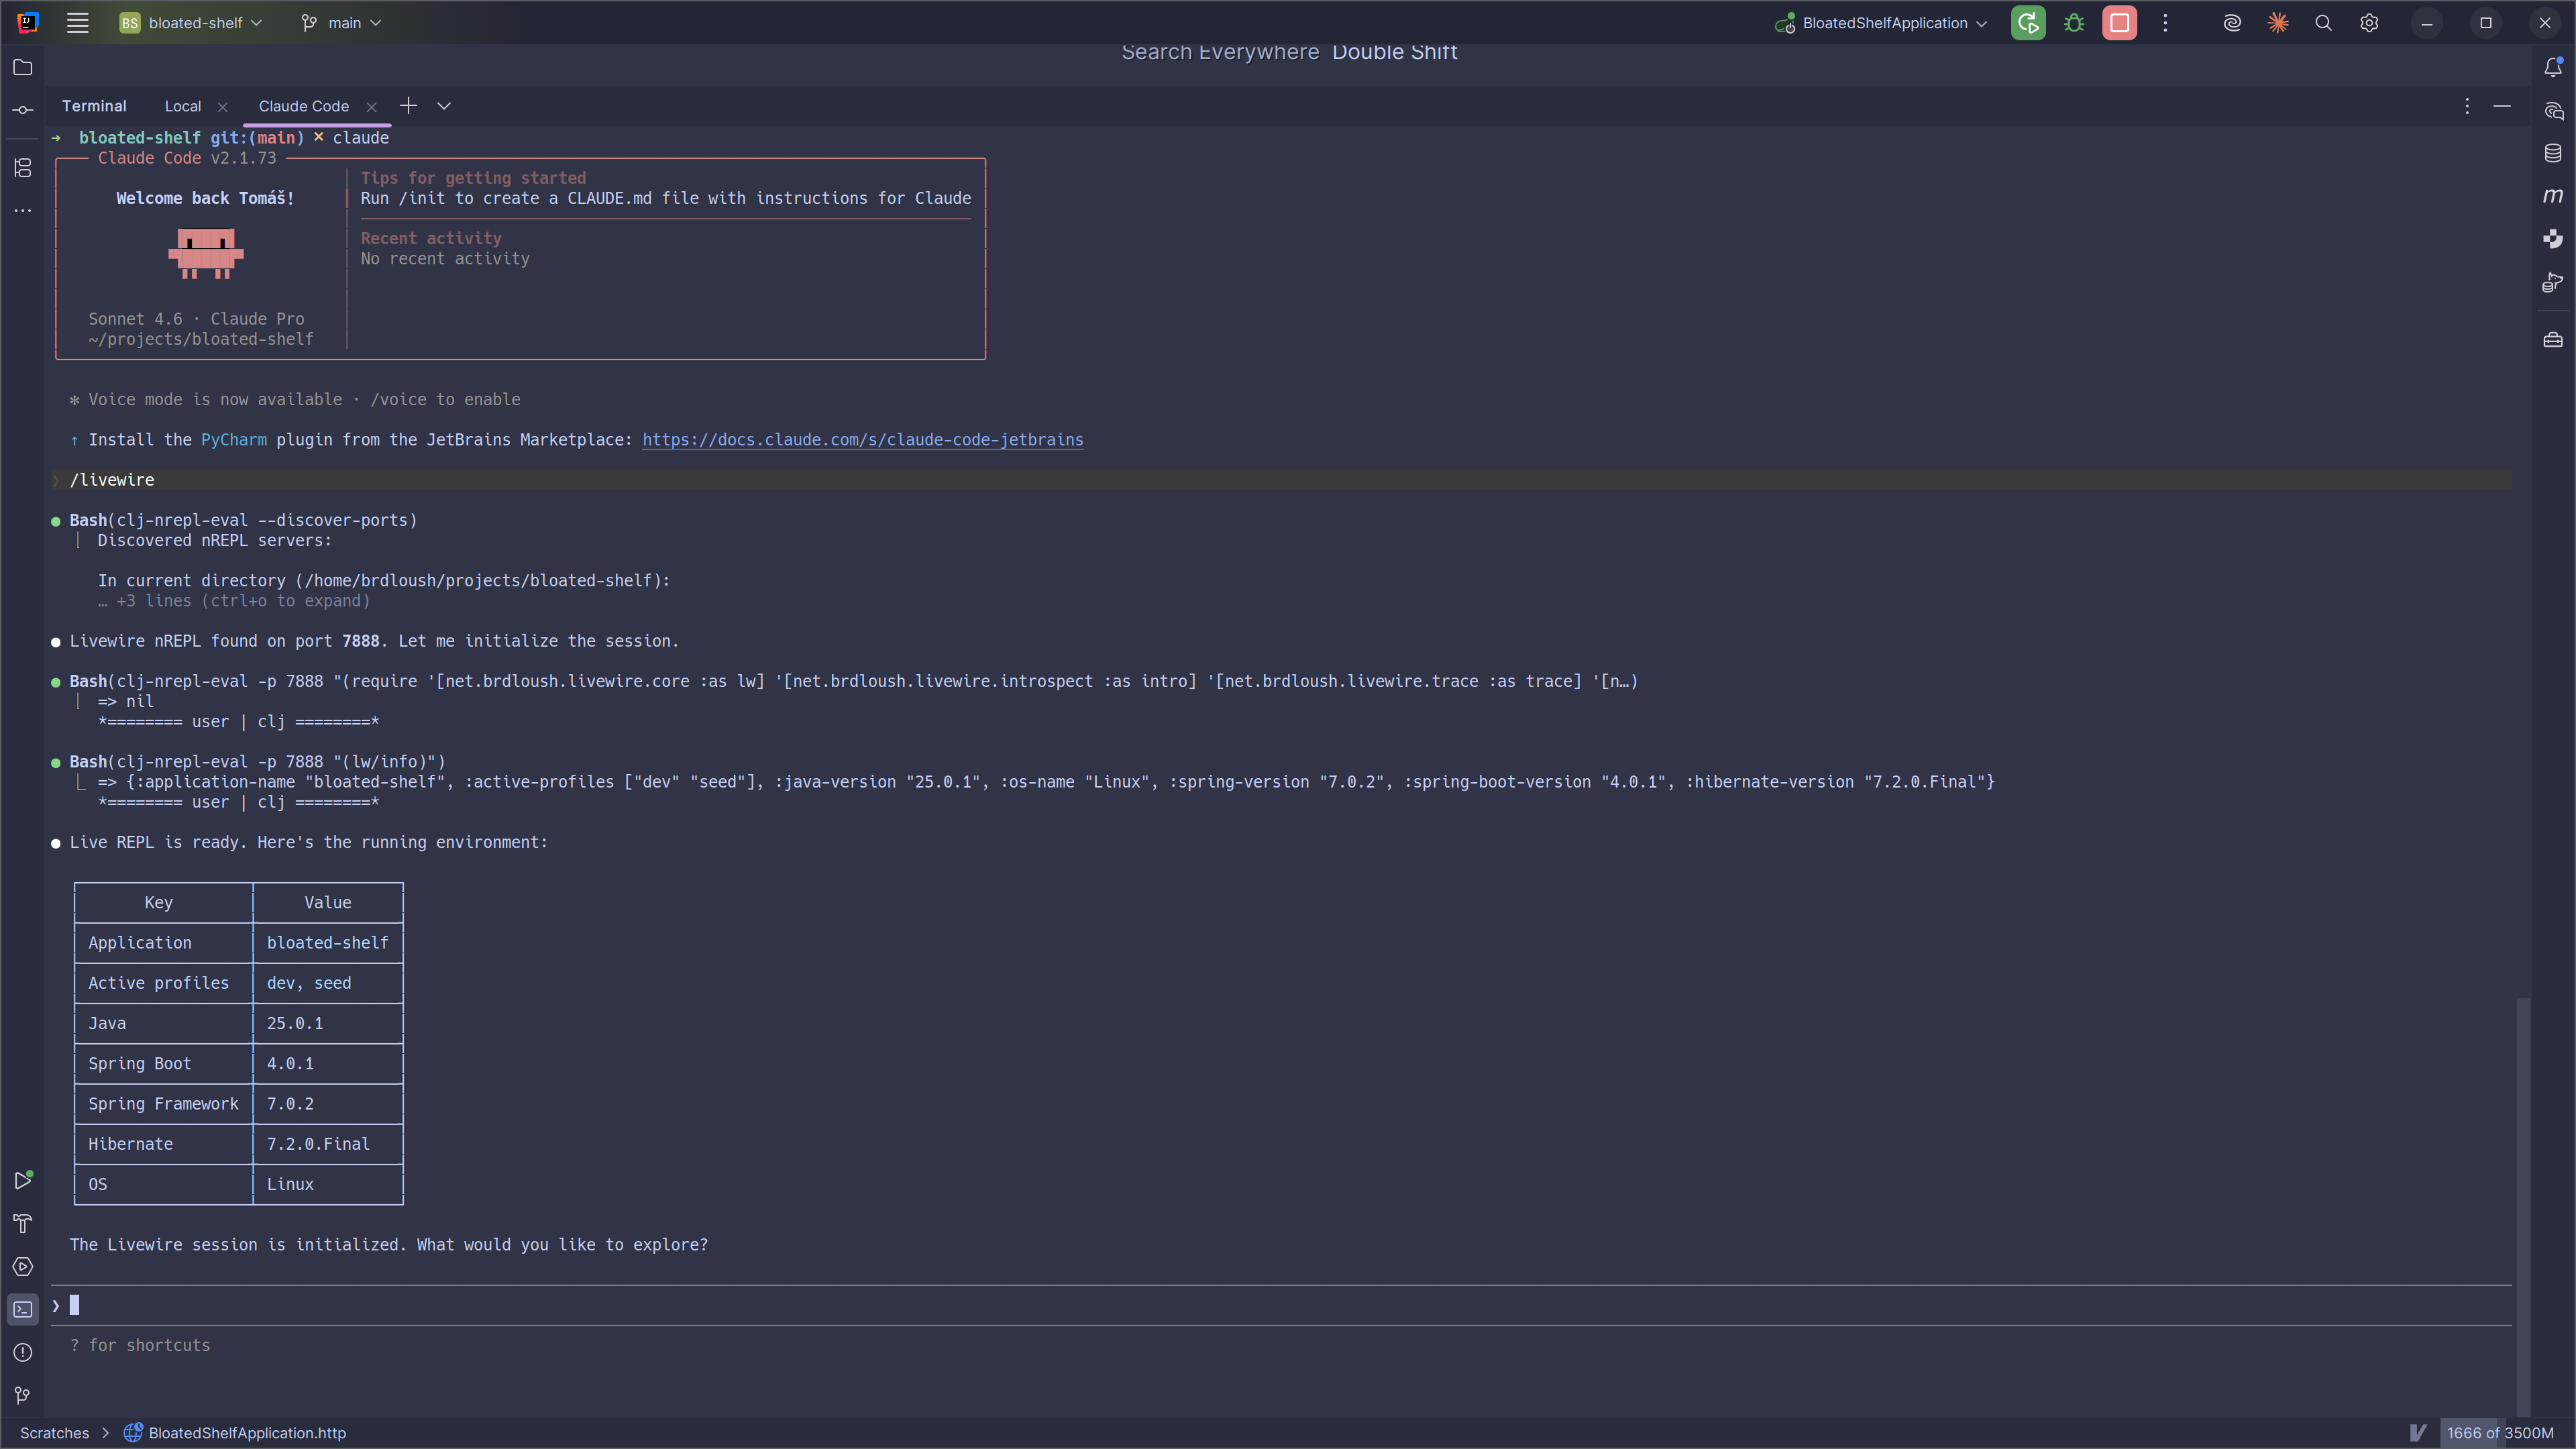Open the spiral AI assistant icon
Screen dimensions: 2576x1449
coord(2232,22)
